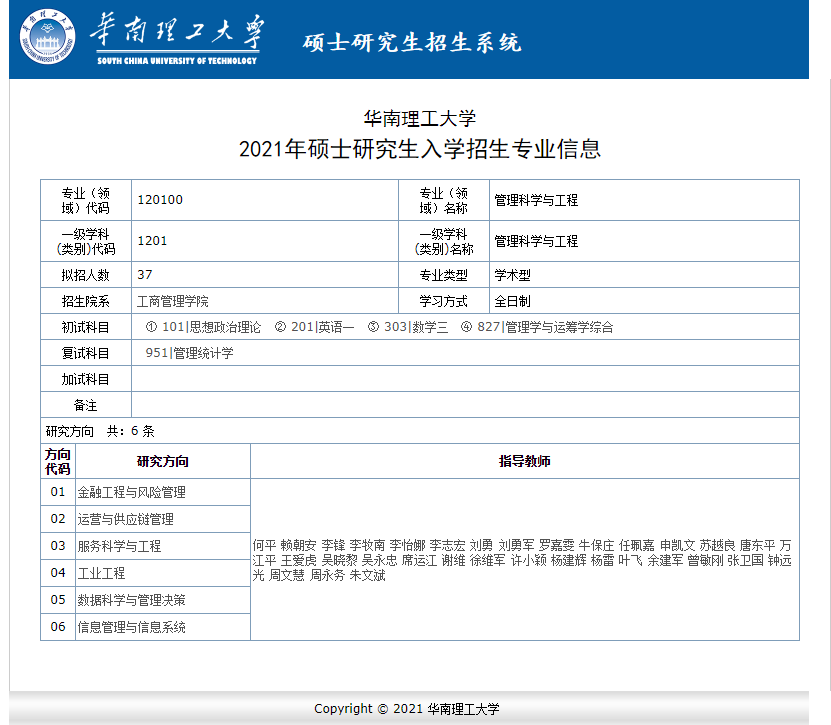Click the 全日制 study mode value
The height and width of the screenshot is (725, 831).
tap(512, 301)
